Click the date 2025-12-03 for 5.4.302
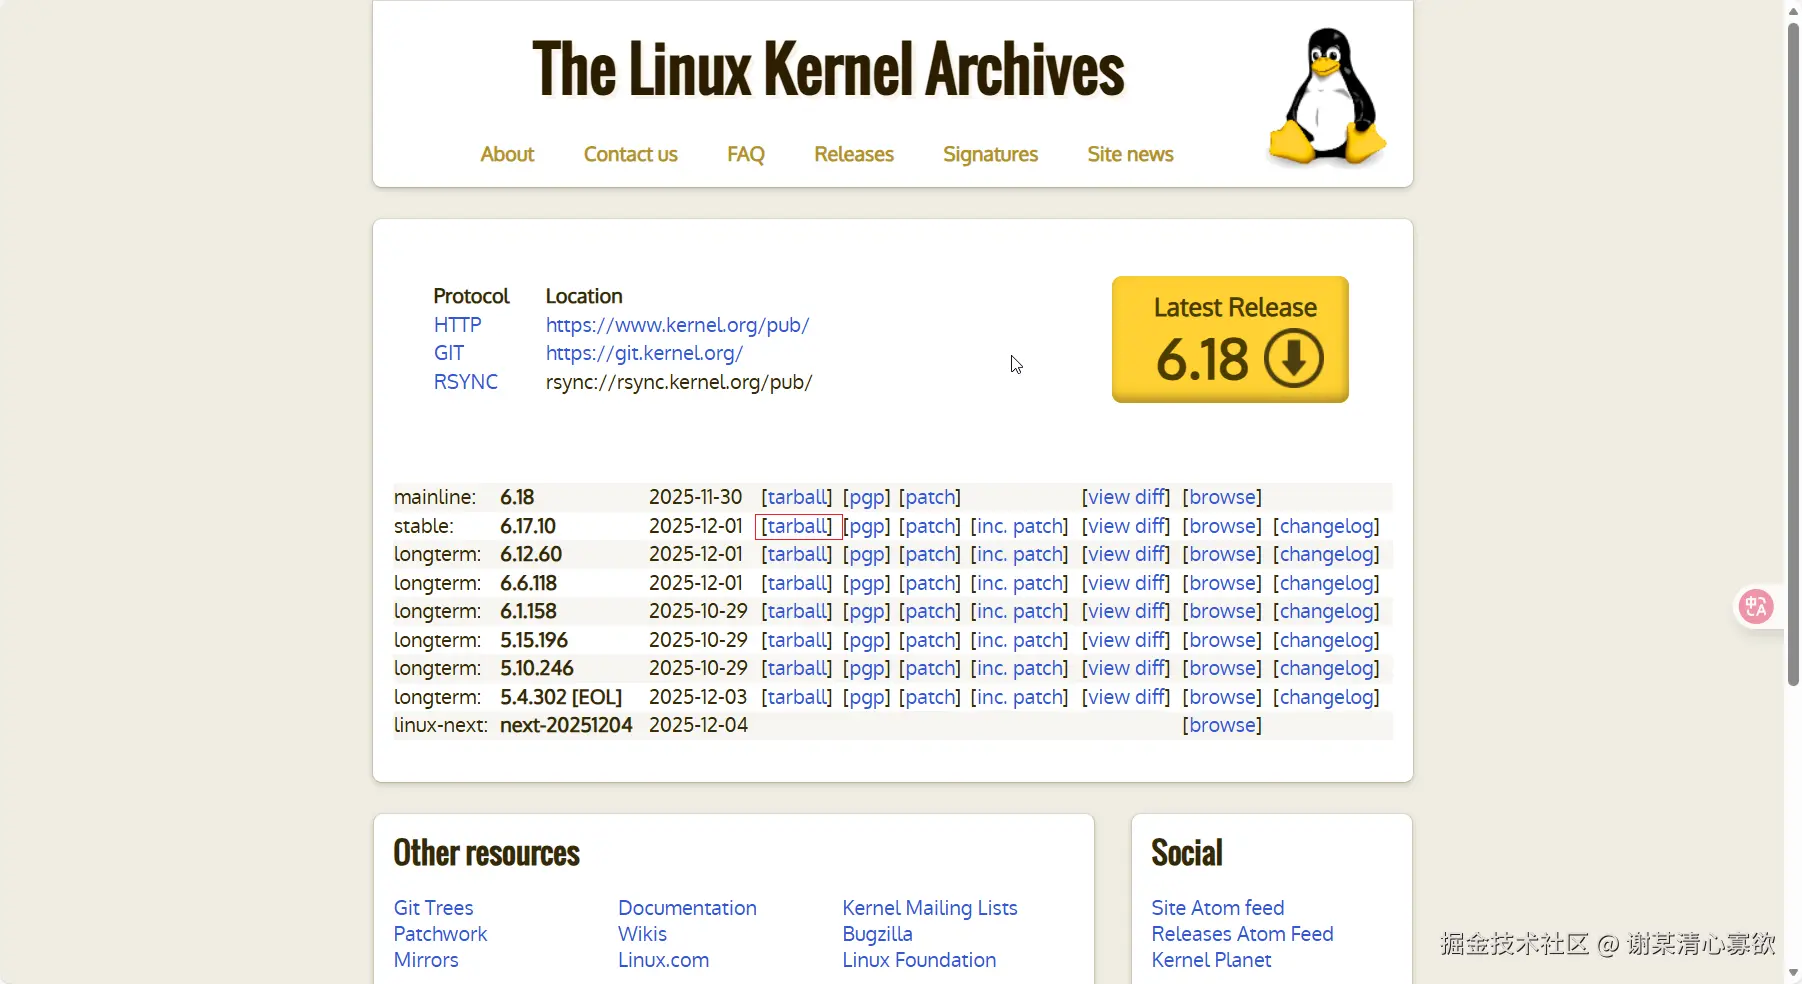The width and height of the screenshot is (1802, 984). pyautogui.click(x=698, y=697)
